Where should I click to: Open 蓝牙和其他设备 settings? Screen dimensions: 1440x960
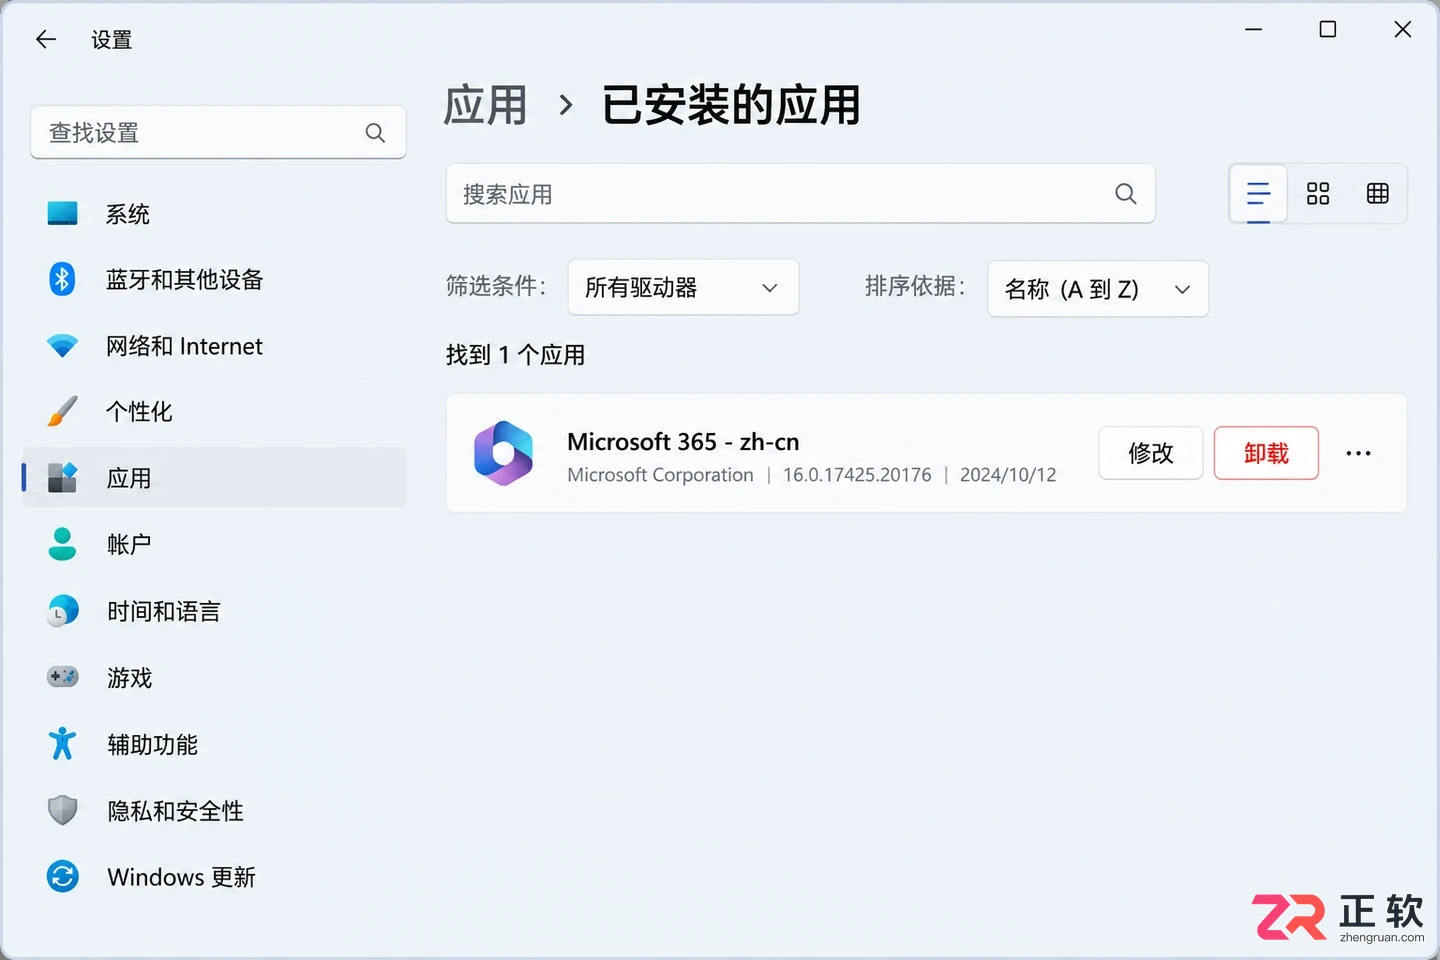coord(214,279)
